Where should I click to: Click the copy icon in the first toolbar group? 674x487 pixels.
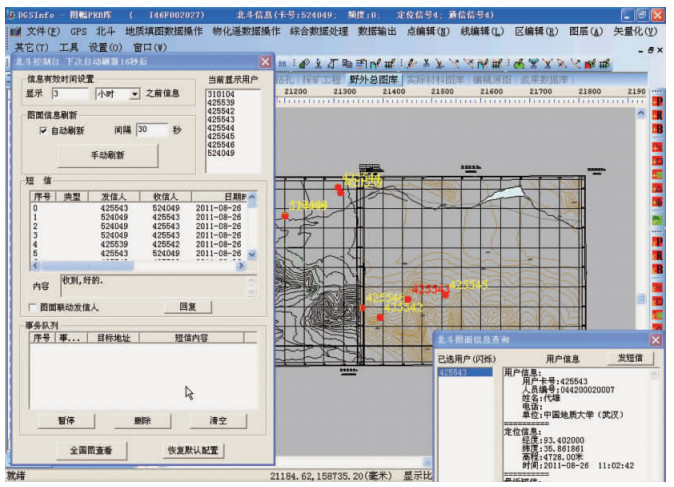pyautogui.click(x=347, y=64)
